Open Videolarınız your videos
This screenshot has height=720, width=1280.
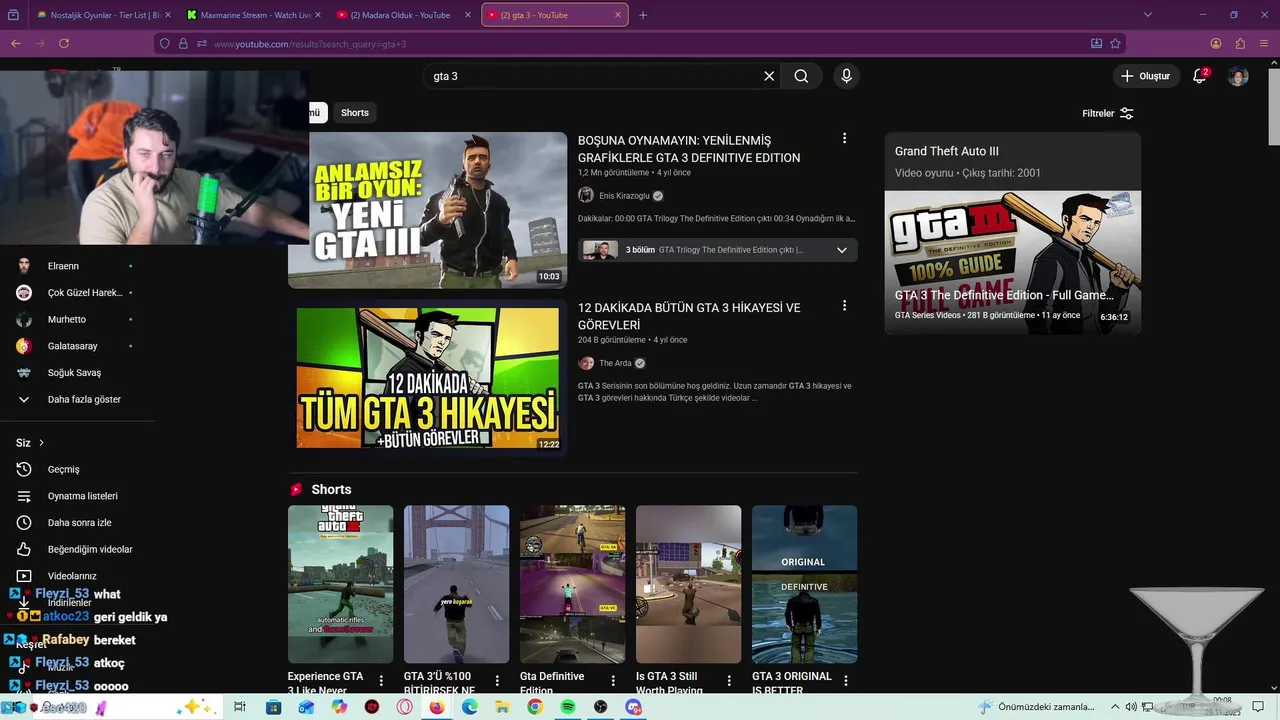(x=72, y=576)
